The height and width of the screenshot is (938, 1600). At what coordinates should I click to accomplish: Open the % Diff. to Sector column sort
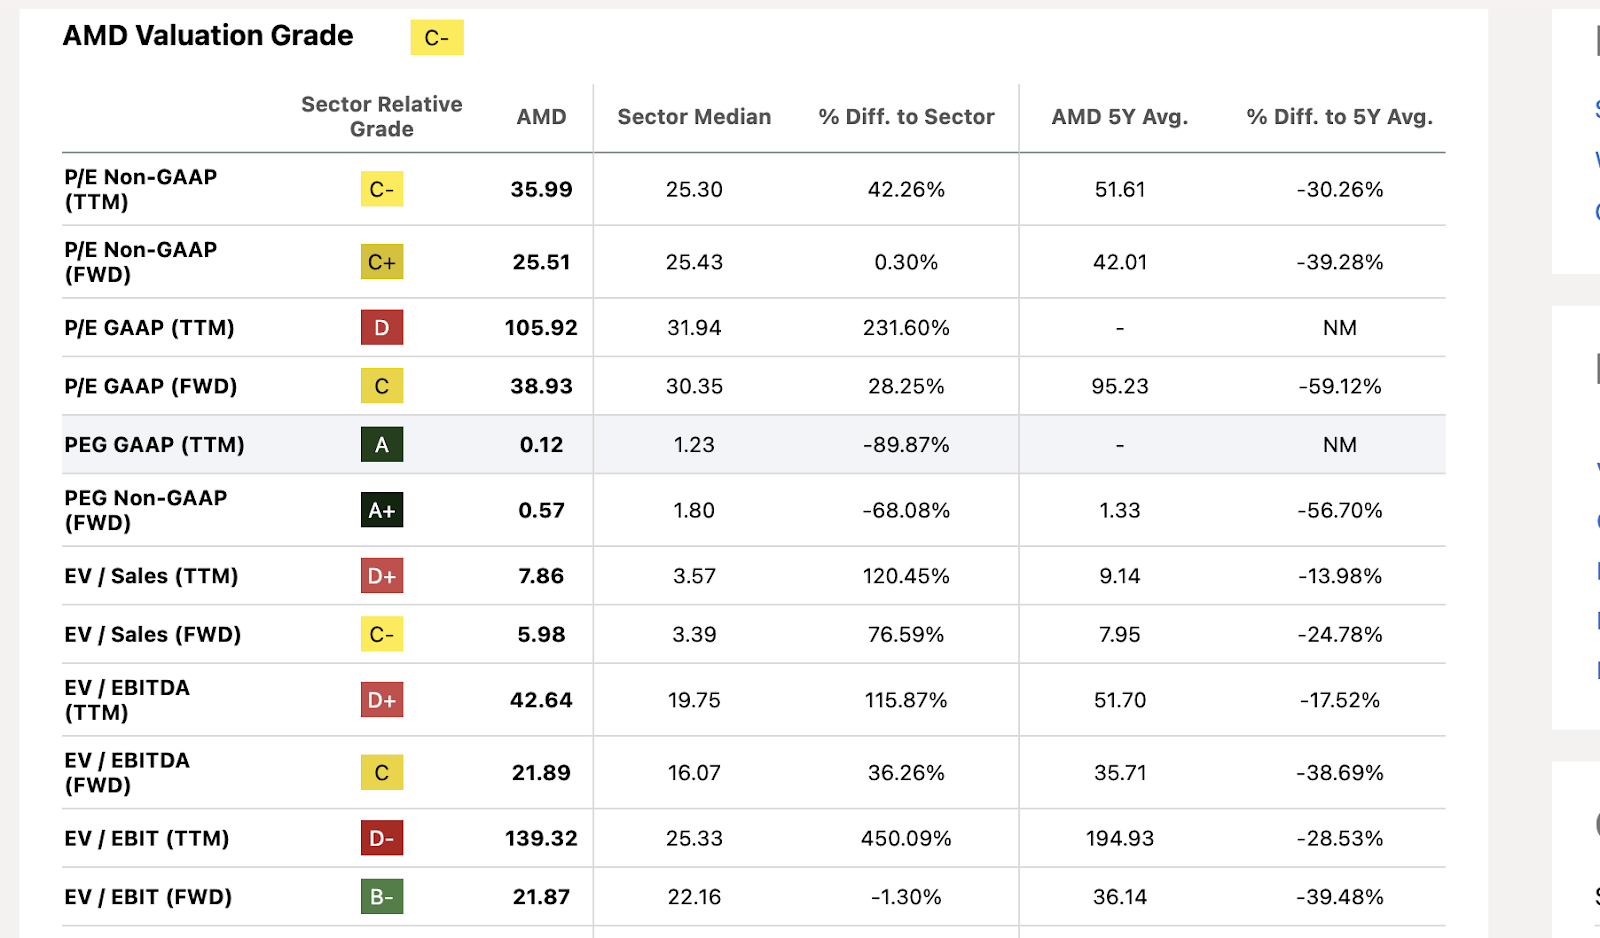[905, 117]
